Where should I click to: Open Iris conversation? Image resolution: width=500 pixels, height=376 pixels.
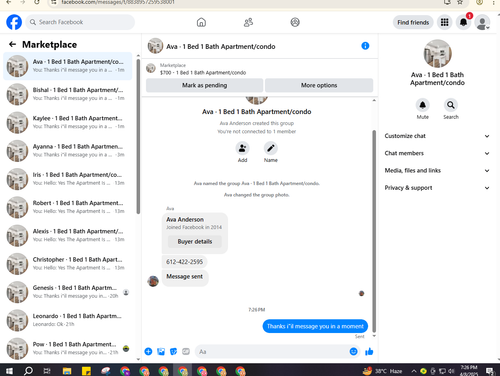pyautogui.click(x=68, y=179)
